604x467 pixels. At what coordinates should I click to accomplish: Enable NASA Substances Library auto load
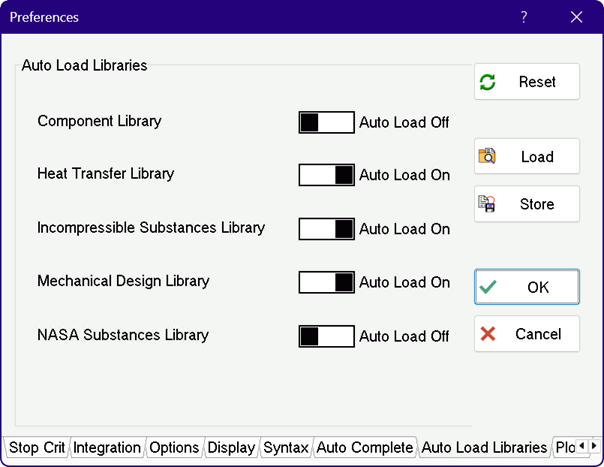tap(326, 336)
